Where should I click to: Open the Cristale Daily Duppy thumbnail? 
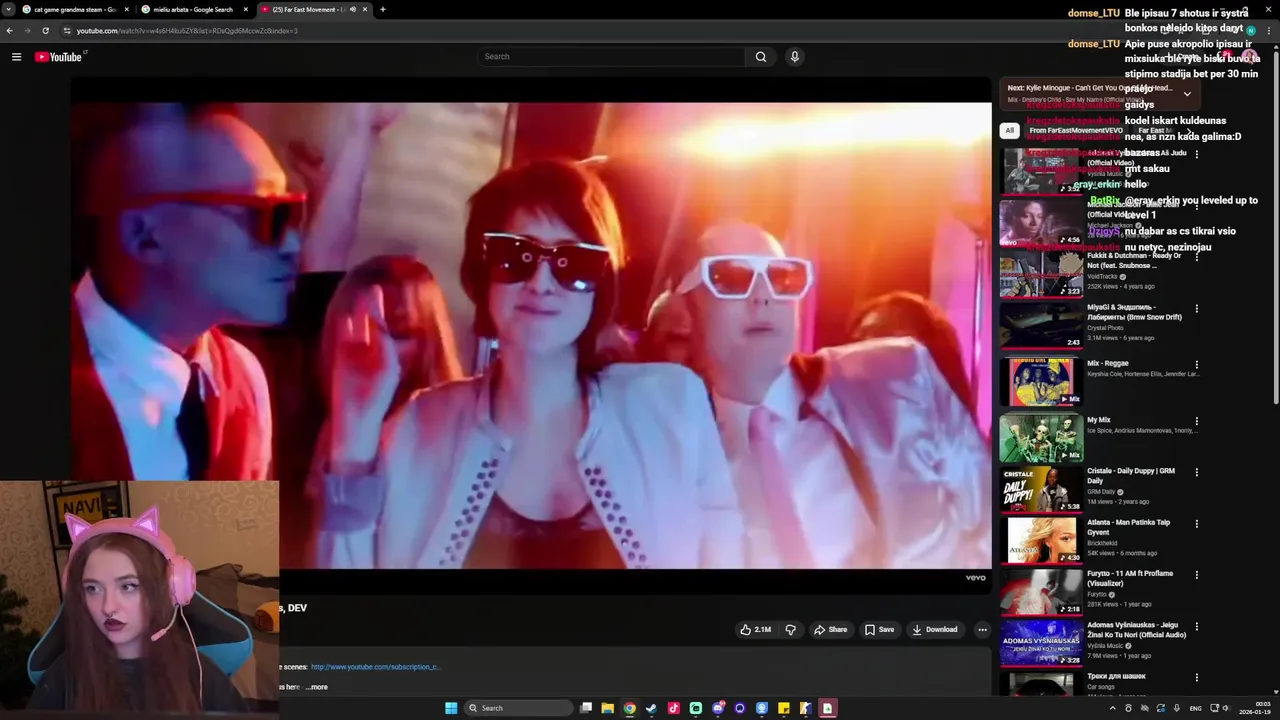[1041, 489]
